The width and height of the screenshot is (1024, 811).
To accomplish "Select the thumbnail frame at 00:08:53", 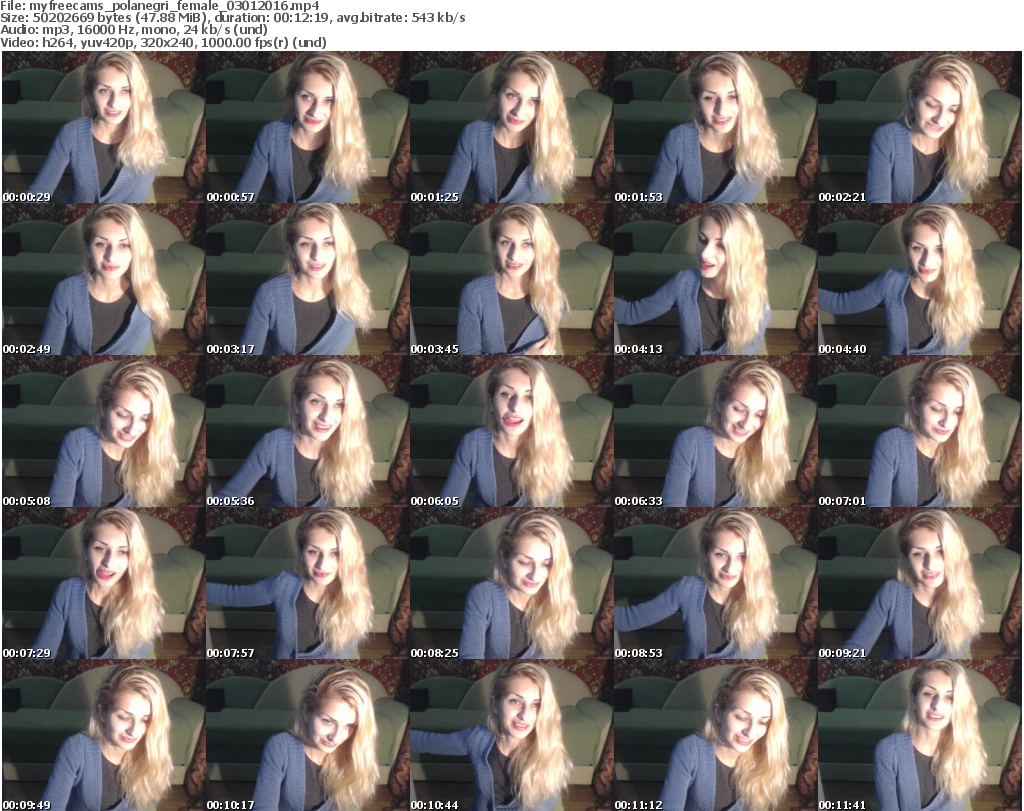I will click(x=714, y=584).
